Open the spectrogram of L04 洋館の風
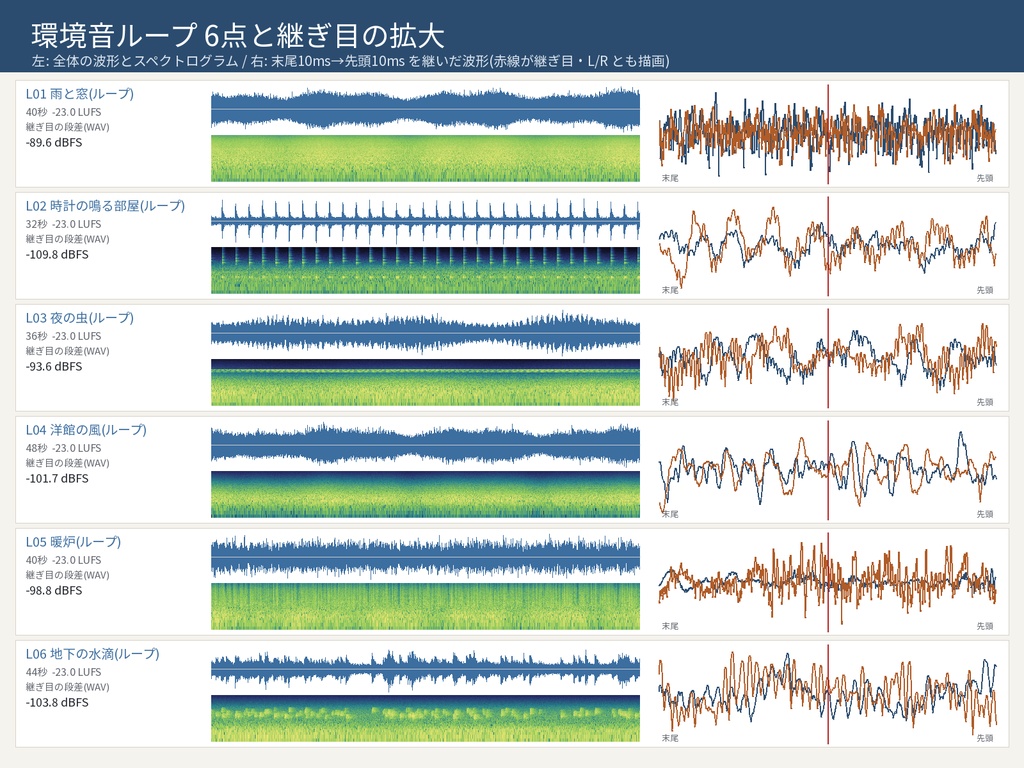 coord(425,494)
